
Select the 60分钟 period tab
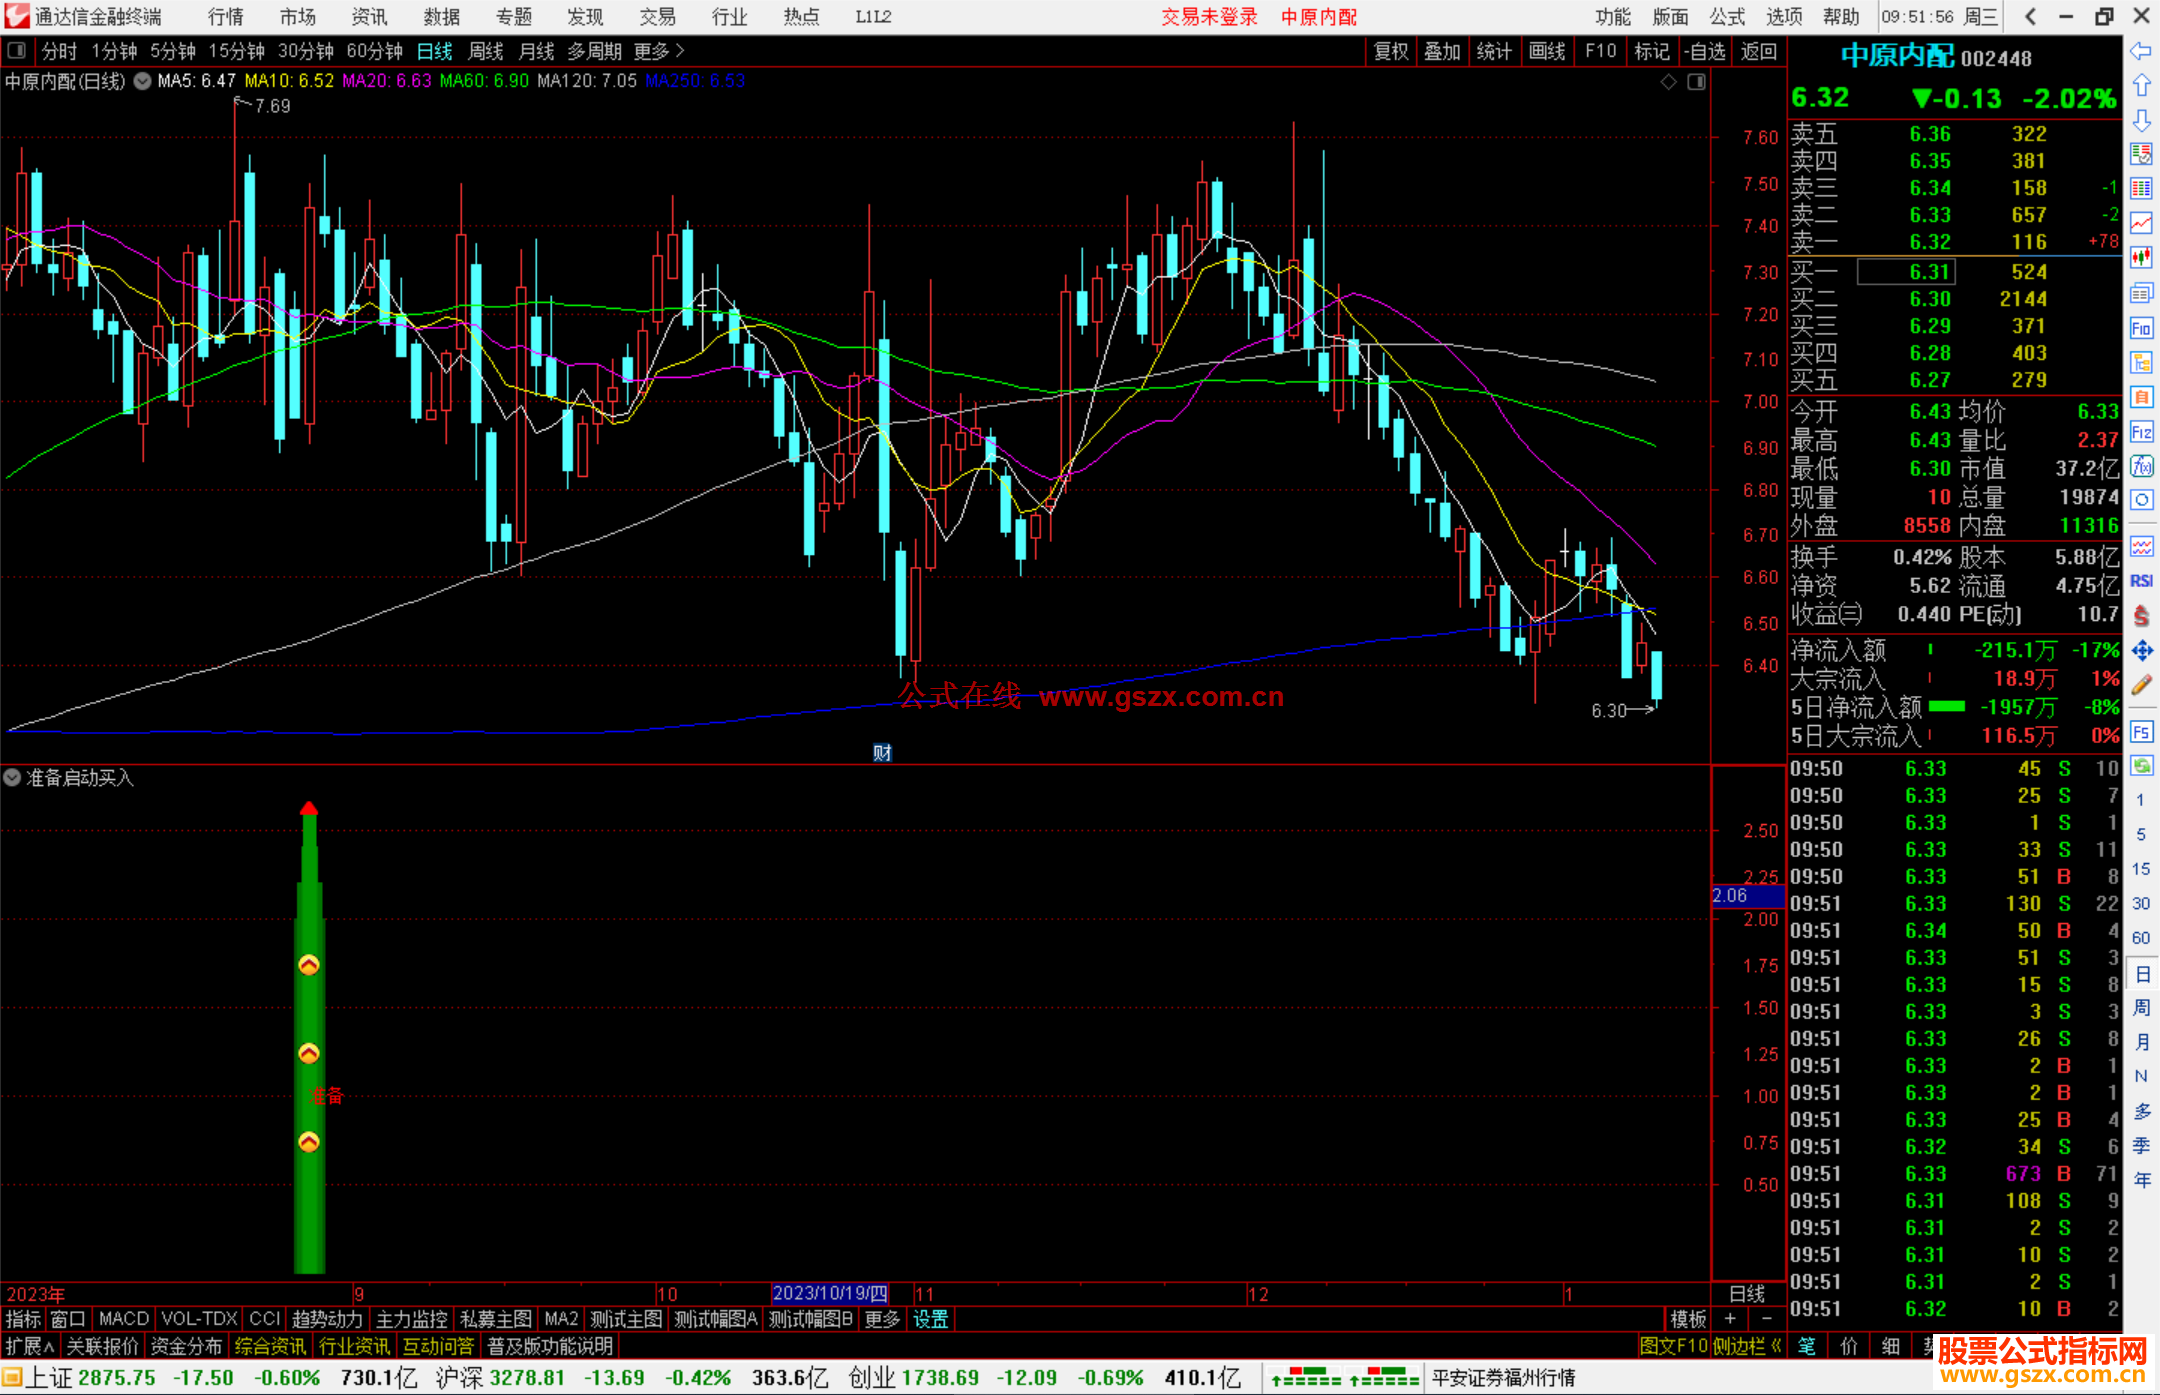[374, 51]
